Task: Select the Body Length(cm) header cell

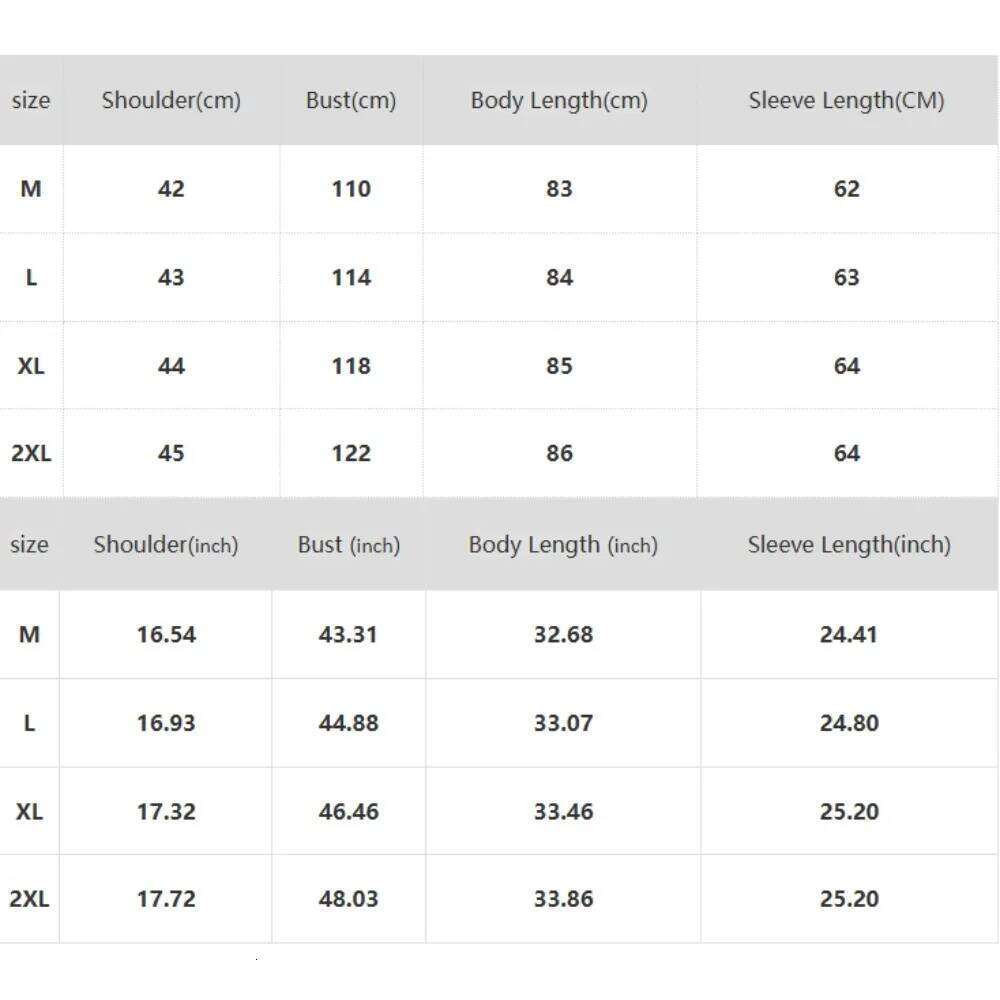Action: coord(559,100)
